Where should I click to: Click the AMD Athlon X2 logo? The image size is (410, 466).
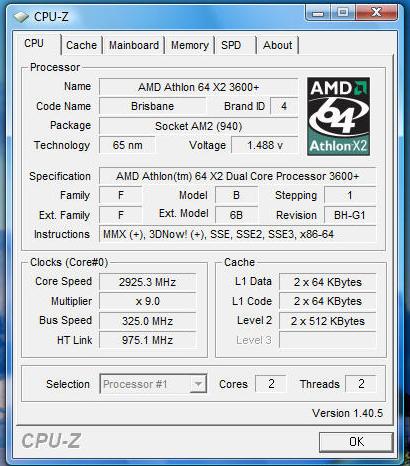point(338,116)
